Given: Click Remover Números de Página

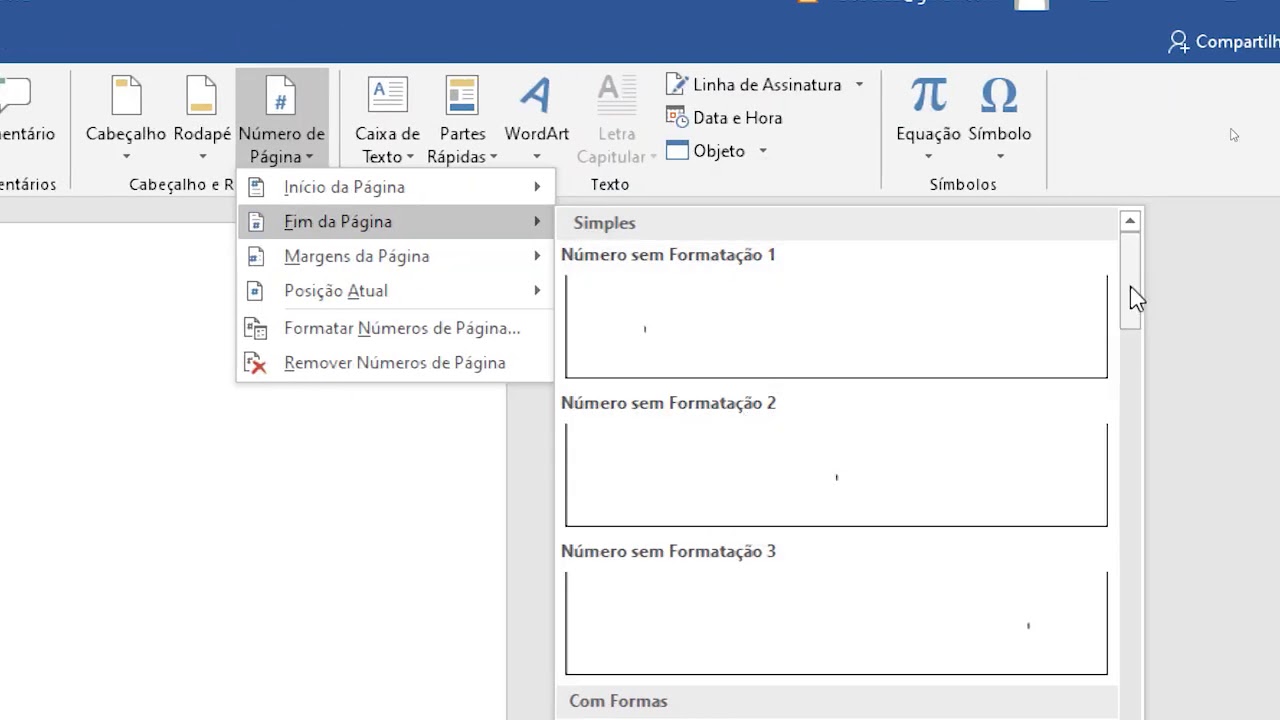Looking at the screenshot, I should (x=394, y=363).
